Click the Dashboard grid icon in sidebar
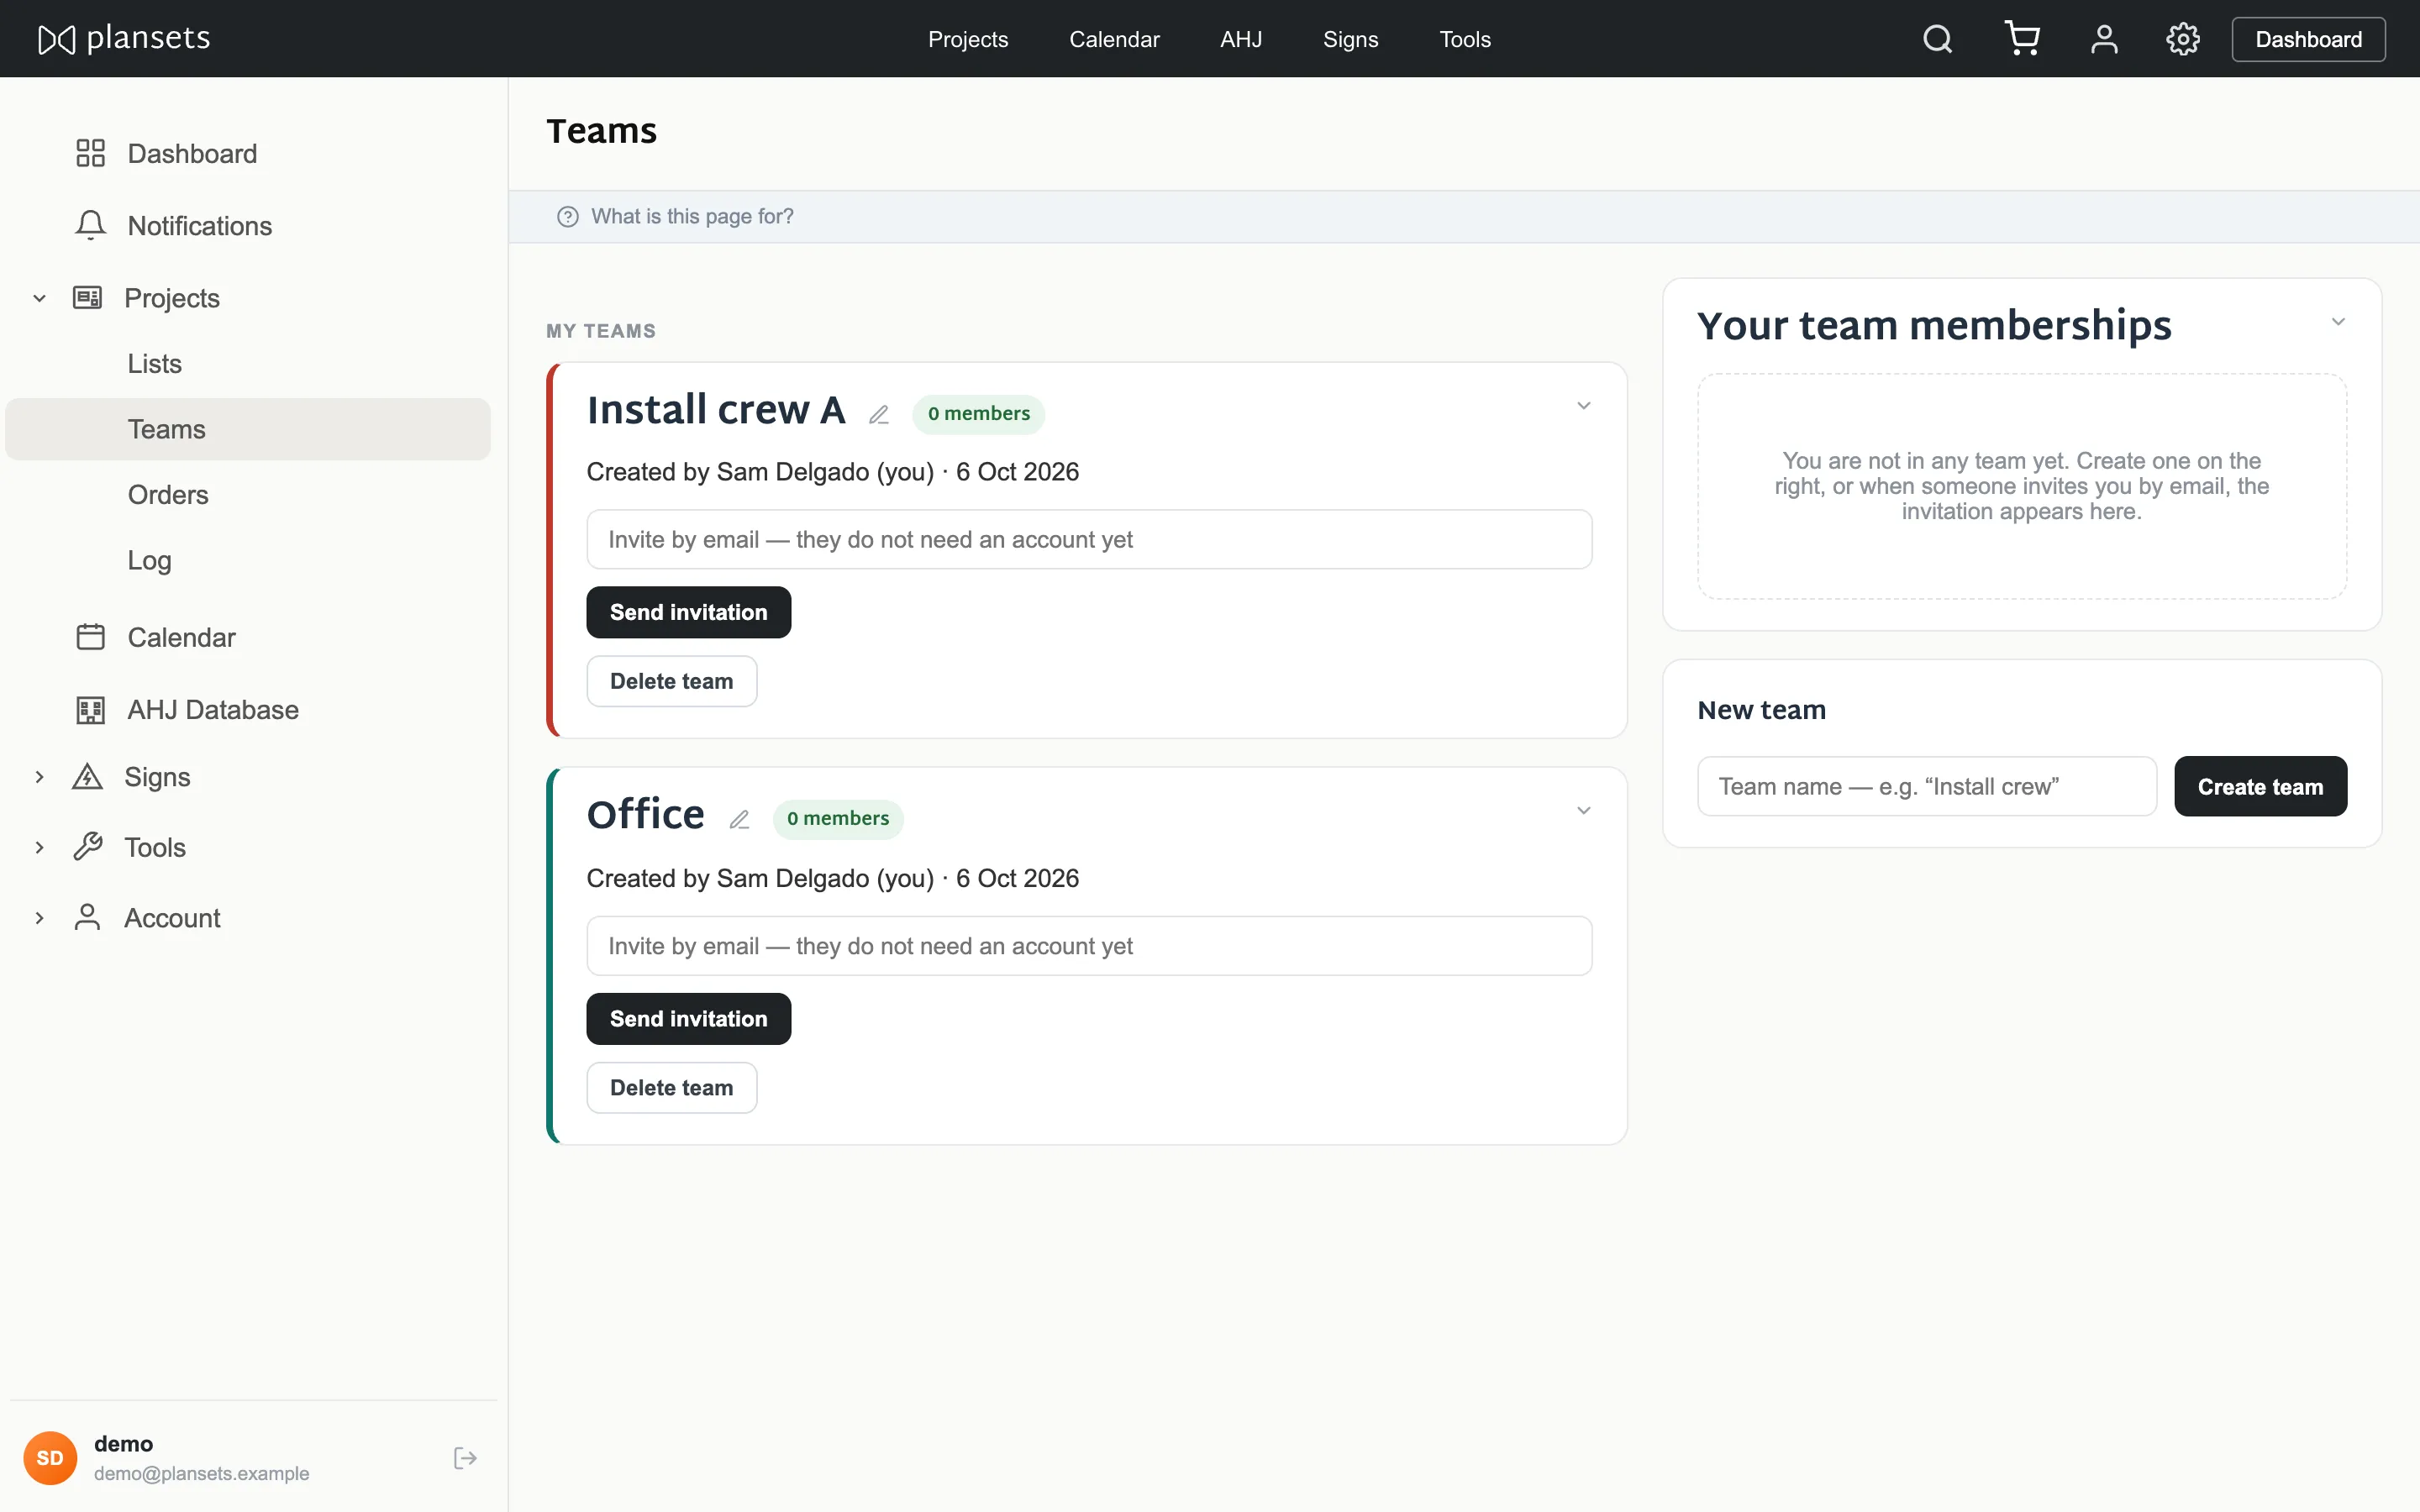2420x1512 pixels. point(90,153)
